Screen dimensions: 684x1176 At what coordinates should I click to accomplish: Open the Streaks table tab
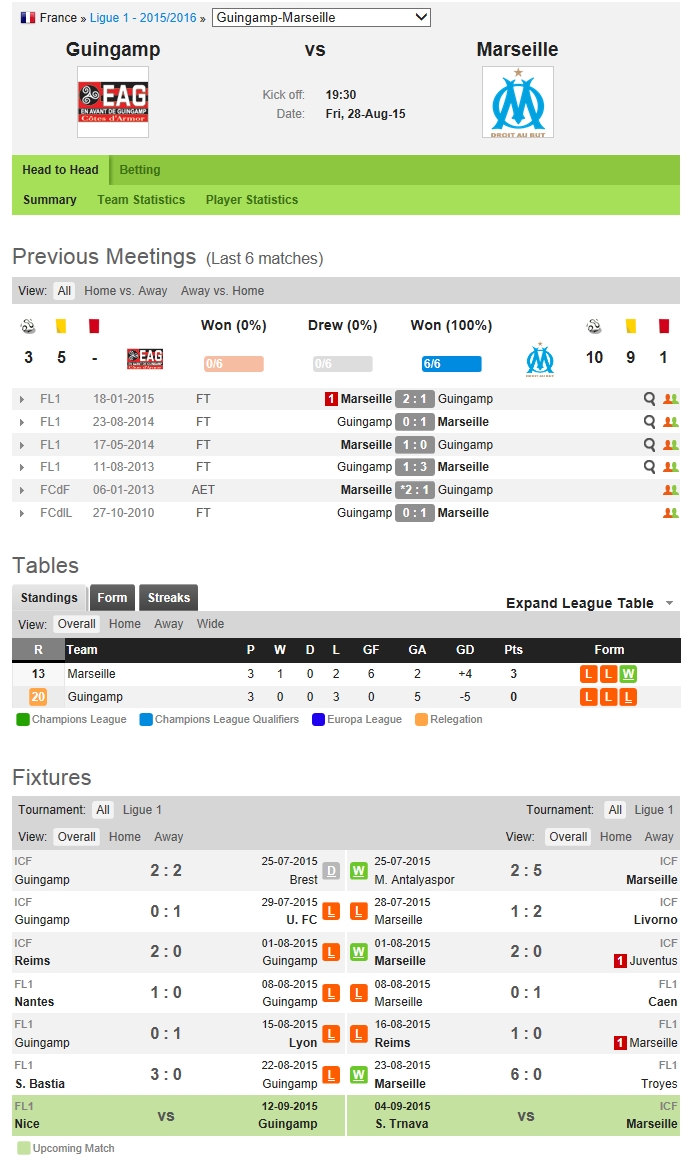[168, 598]
